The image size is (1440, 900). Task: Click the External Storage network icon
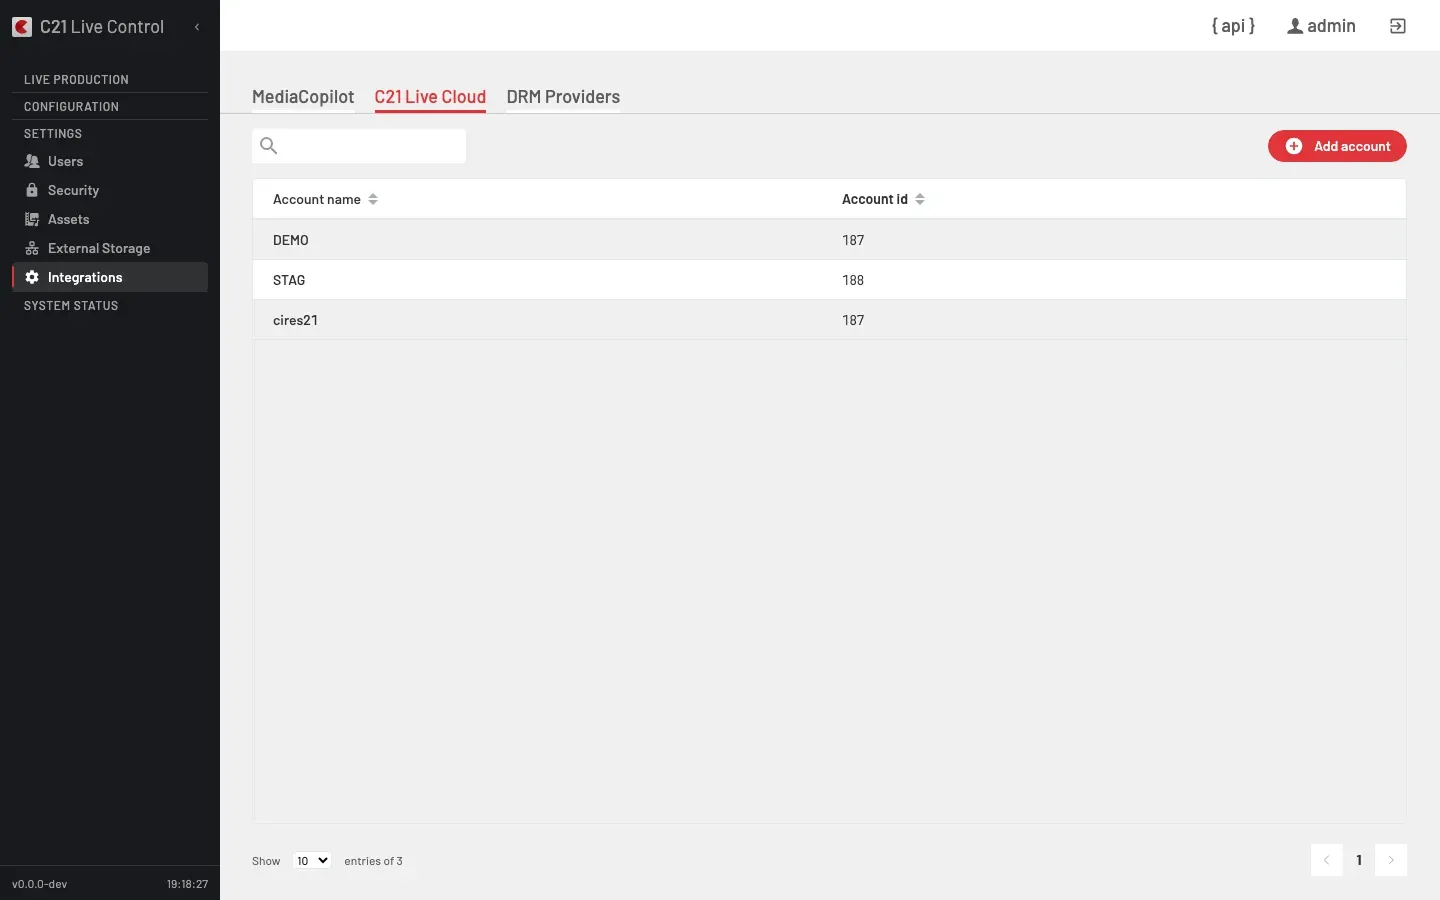(x=32, y=248)
